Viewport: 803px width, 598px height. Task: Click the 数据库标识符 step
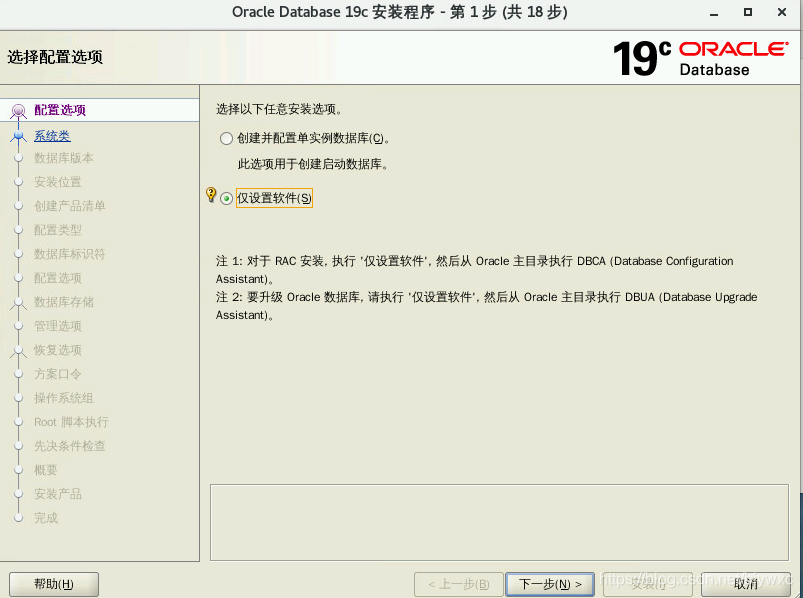[x=70, y=254]
